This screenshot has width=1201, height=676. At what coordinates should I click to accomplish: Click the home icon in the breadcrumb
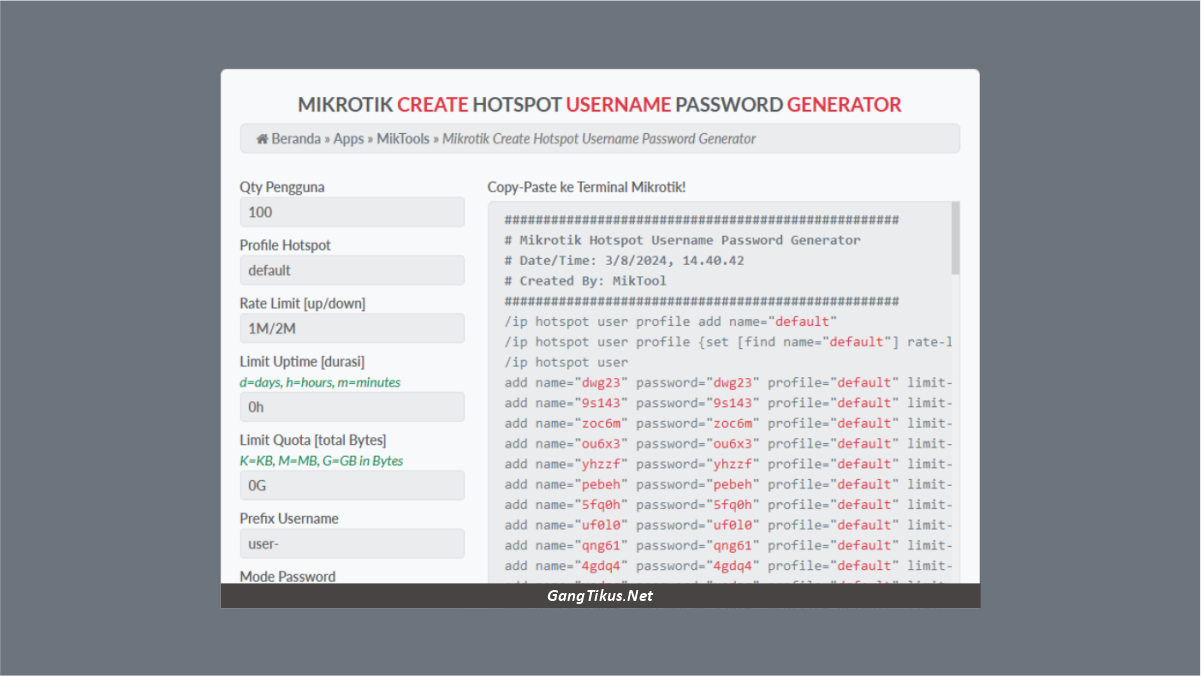(261, 138)
